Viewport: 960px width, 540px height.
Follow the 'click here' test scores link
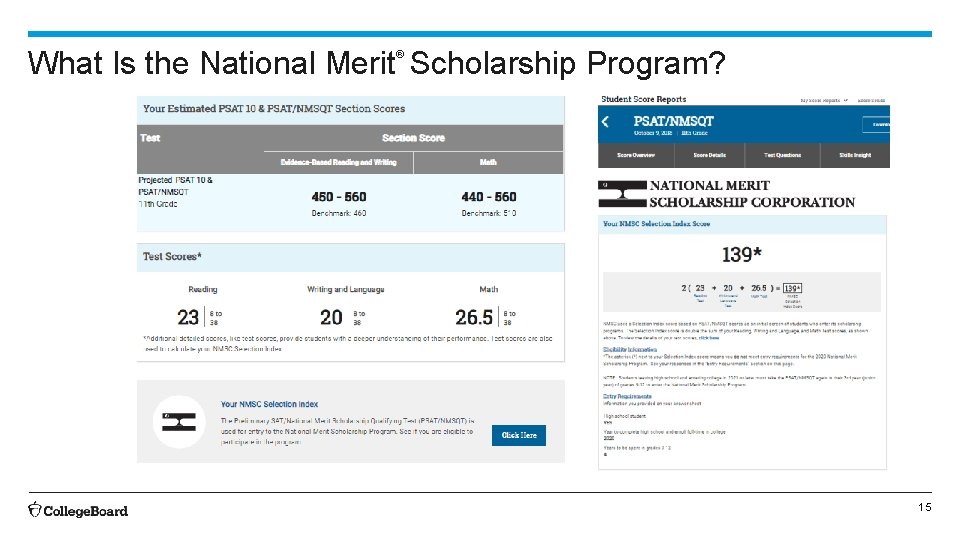(708, 338)
